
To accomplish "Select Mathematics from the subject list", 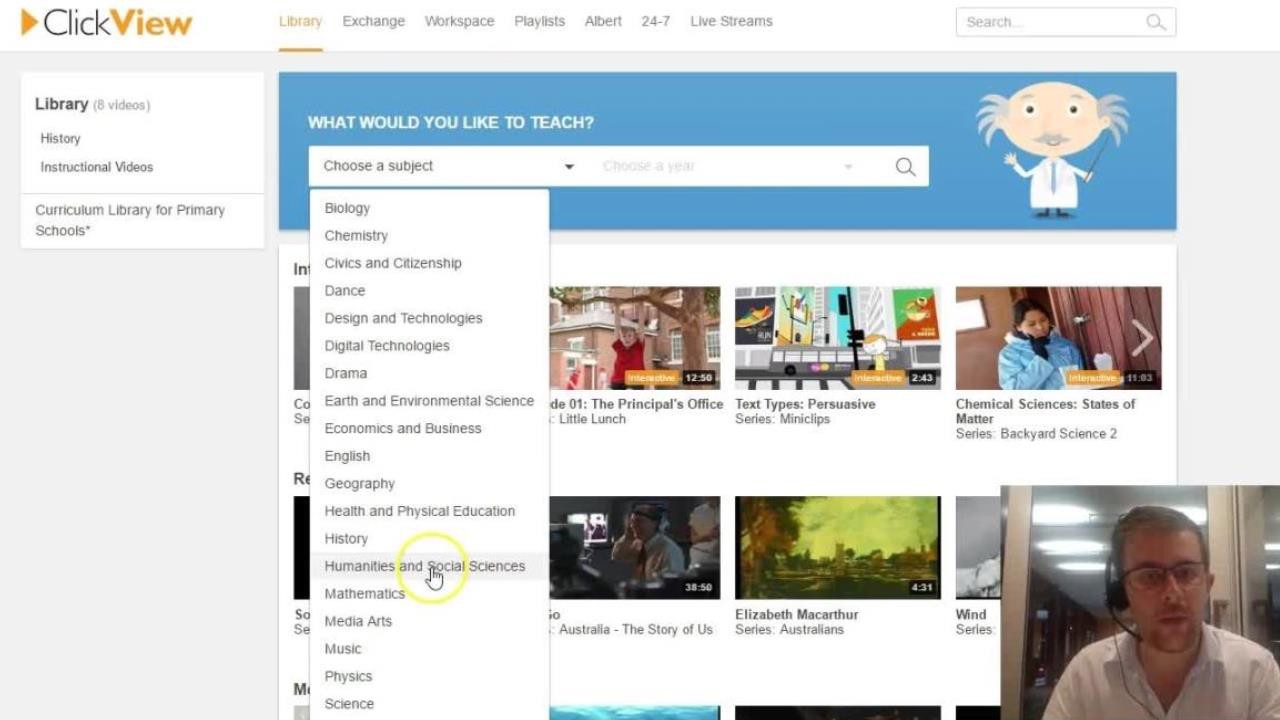I will click(364, 593).
